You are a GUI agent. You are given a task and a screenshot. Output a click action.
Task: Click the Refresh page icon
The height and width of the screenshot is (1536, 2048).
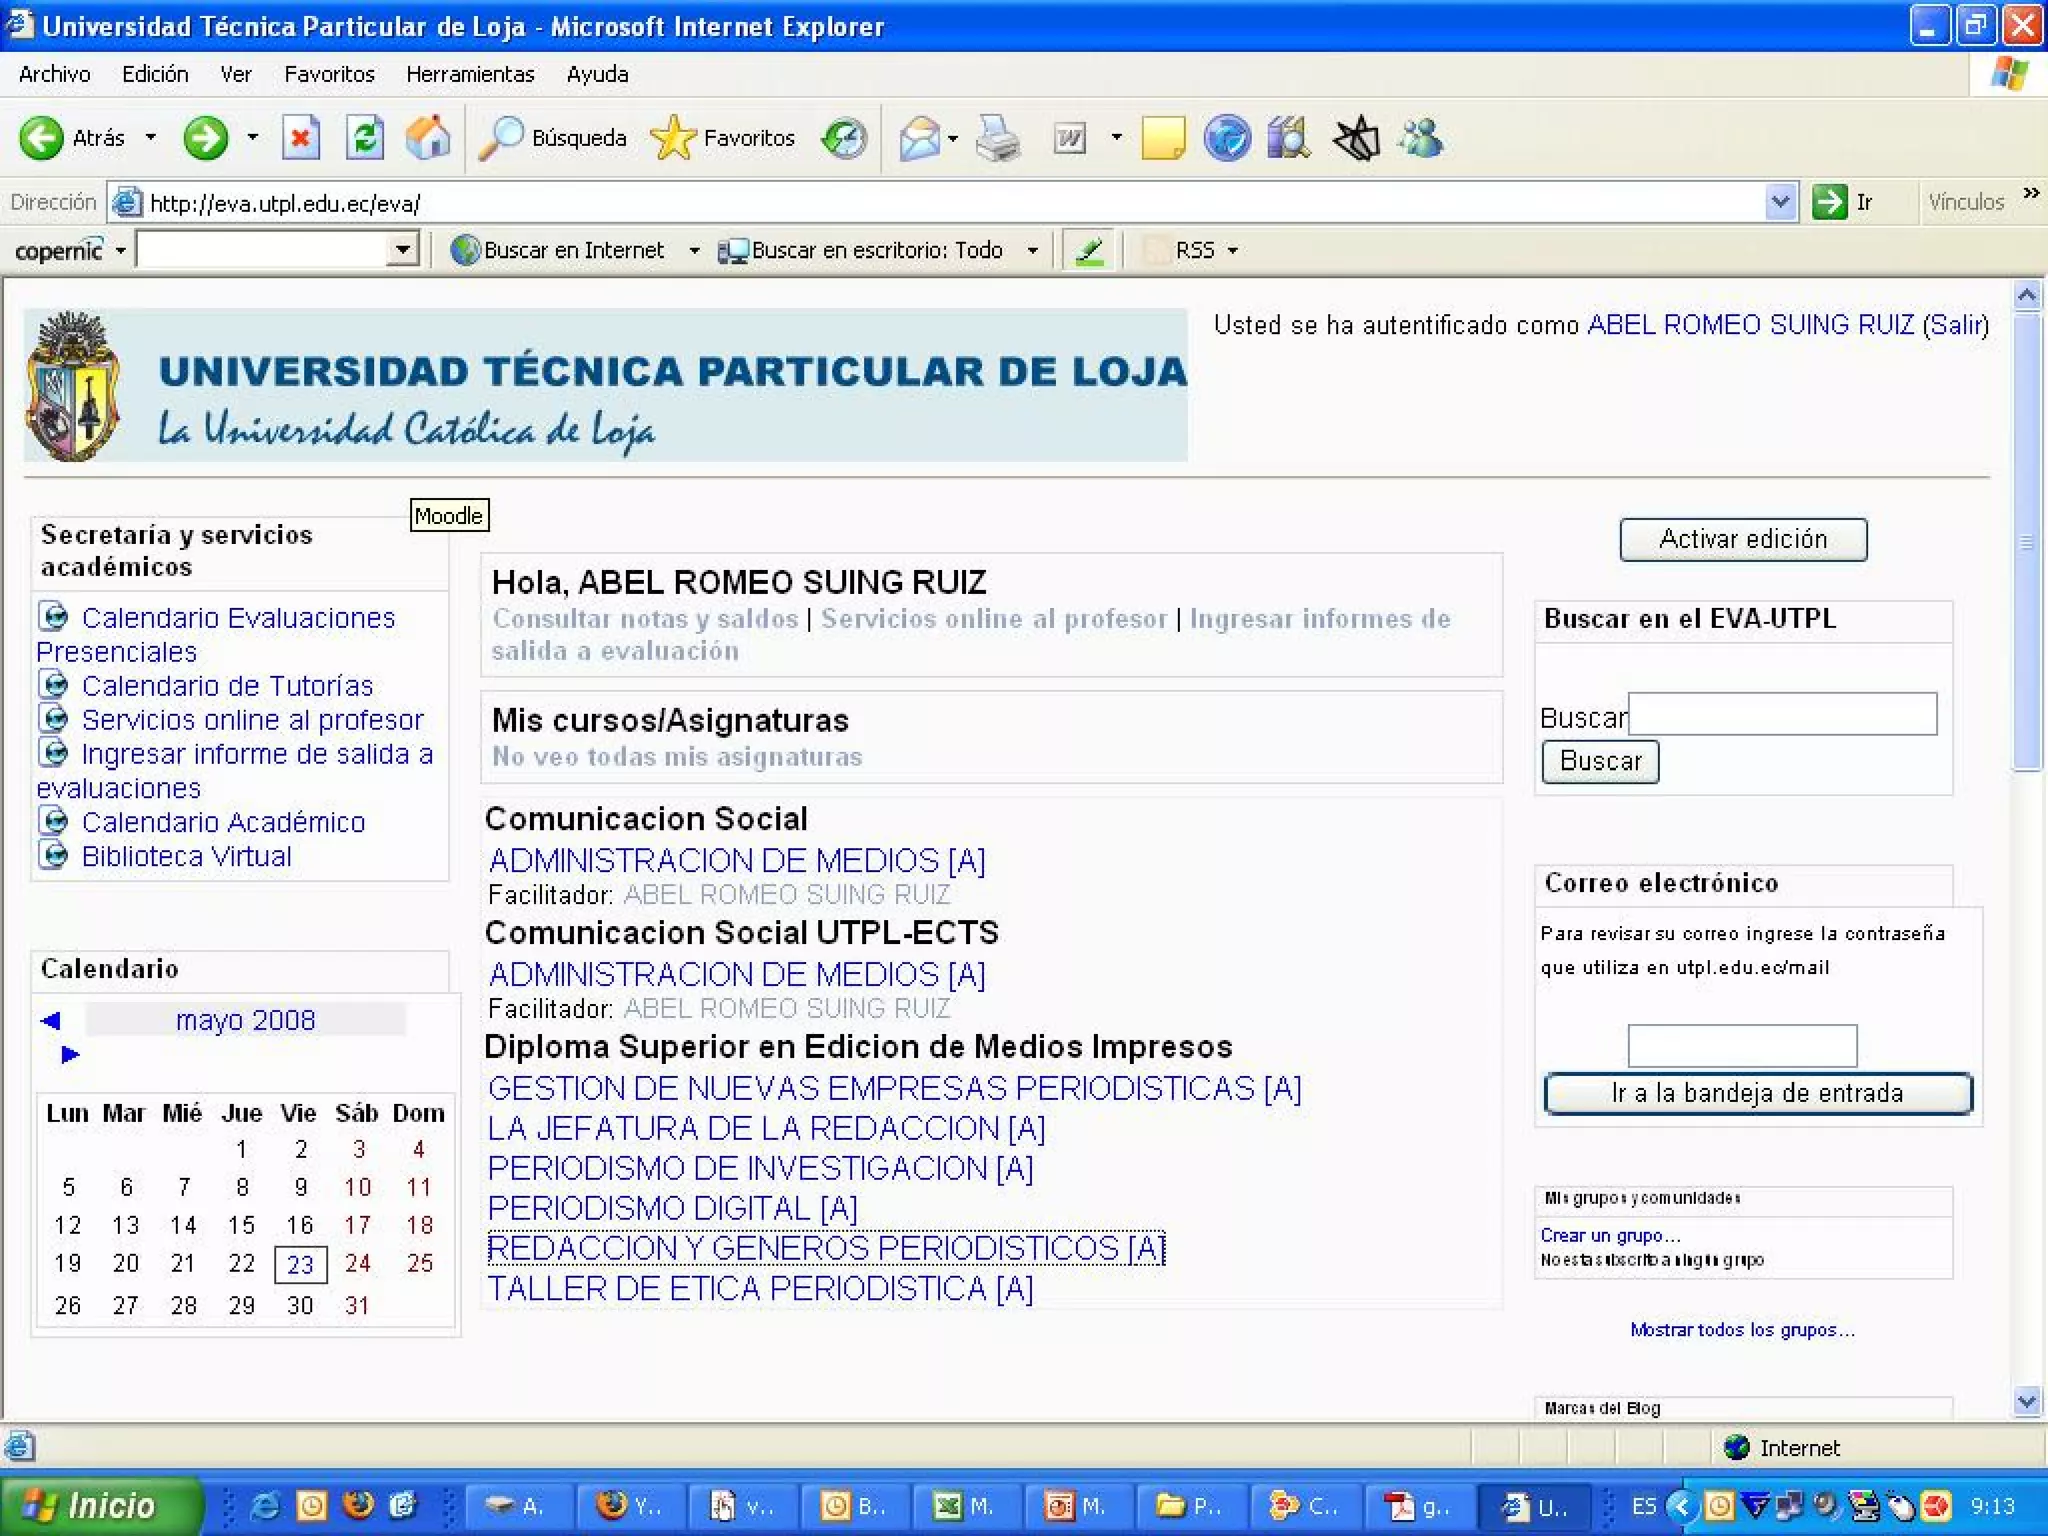tap(364, 138)
